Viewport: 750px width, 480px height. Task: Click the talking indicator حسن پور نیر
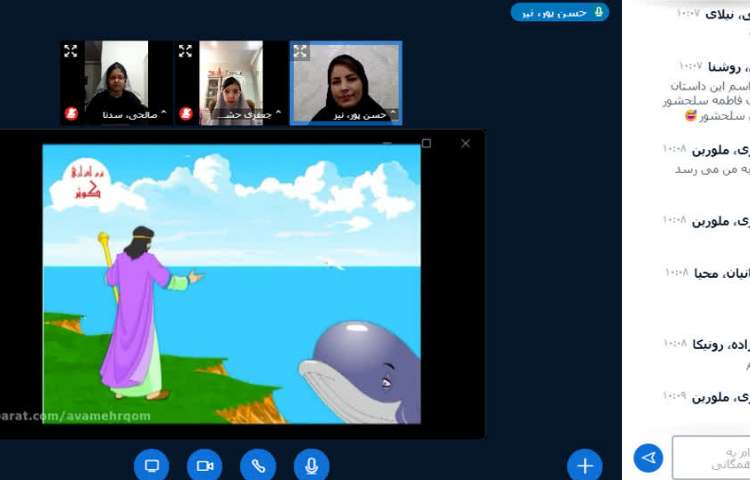coord(560,12)
